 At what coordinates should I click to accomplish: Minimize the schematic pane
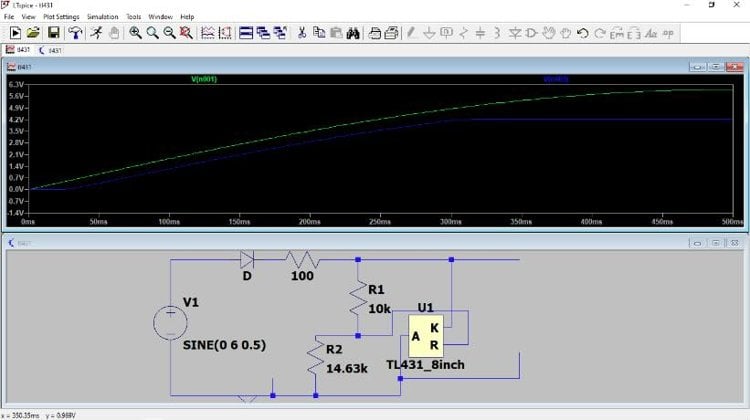[697, 243]
